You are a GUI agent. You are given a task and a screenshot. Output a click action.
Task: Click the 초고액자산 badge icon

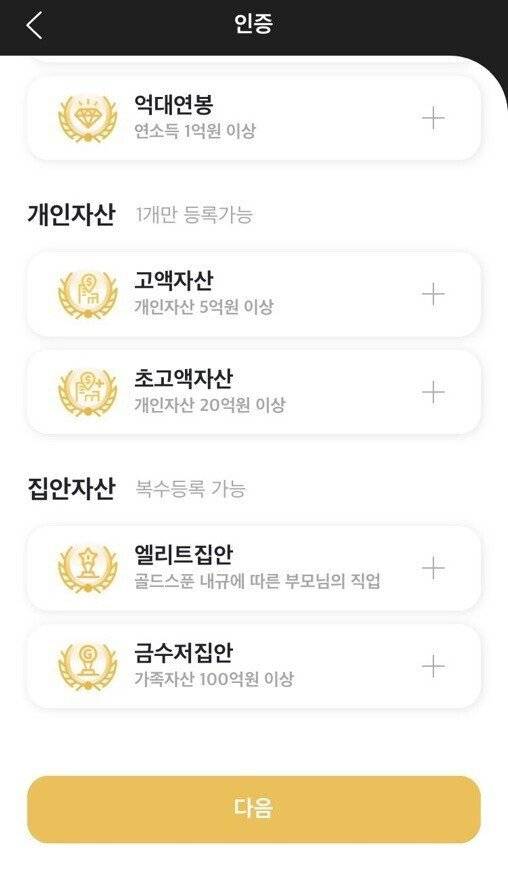coord(88,392)
